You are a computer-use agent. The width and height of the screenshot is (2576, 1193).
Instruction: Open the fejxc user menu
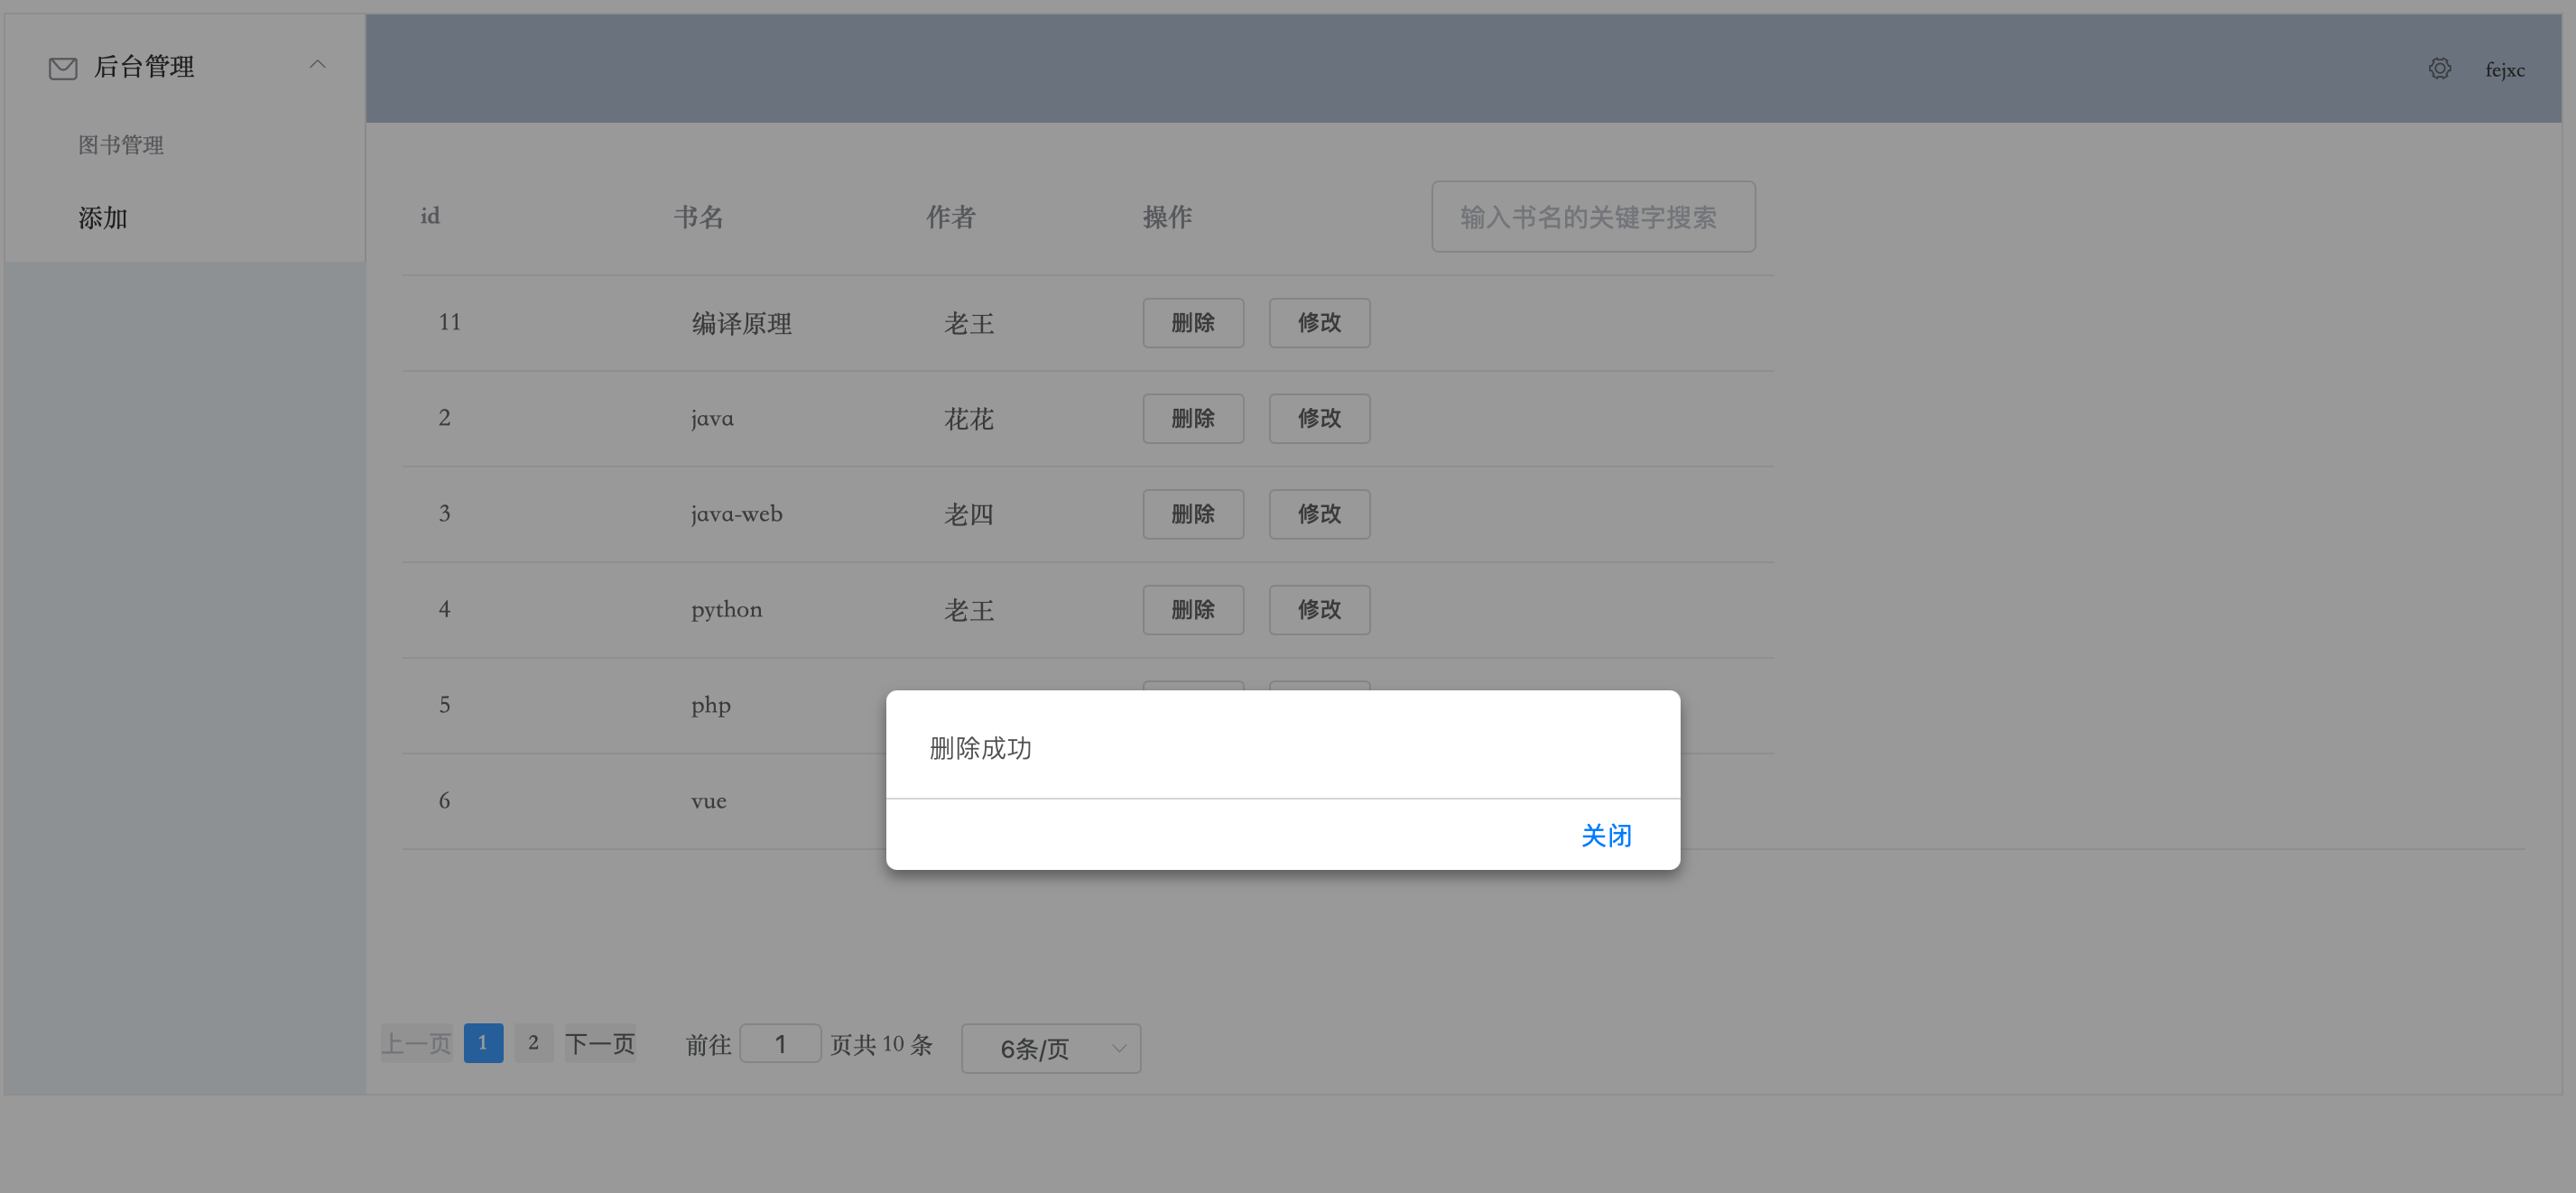(2504, 70)
